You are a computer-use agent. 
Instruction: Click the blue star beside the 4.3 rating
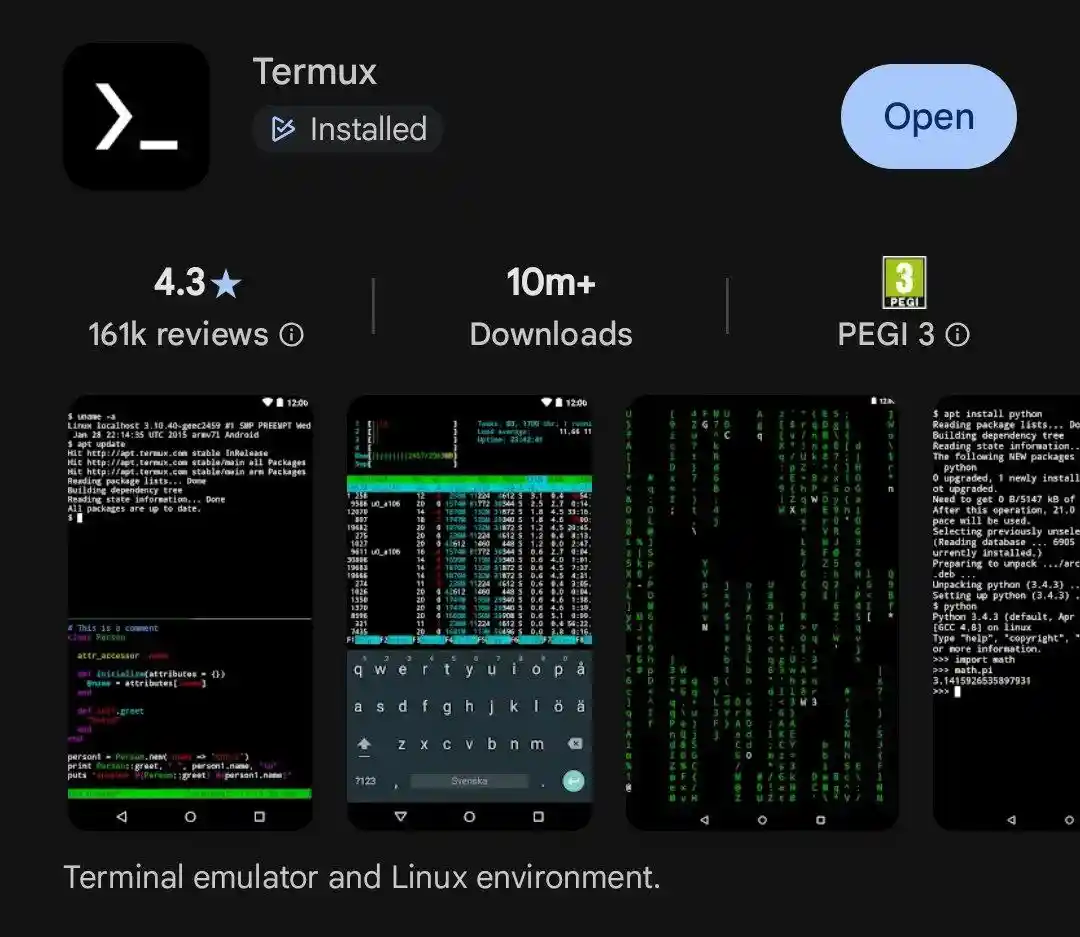click(226, 282)
